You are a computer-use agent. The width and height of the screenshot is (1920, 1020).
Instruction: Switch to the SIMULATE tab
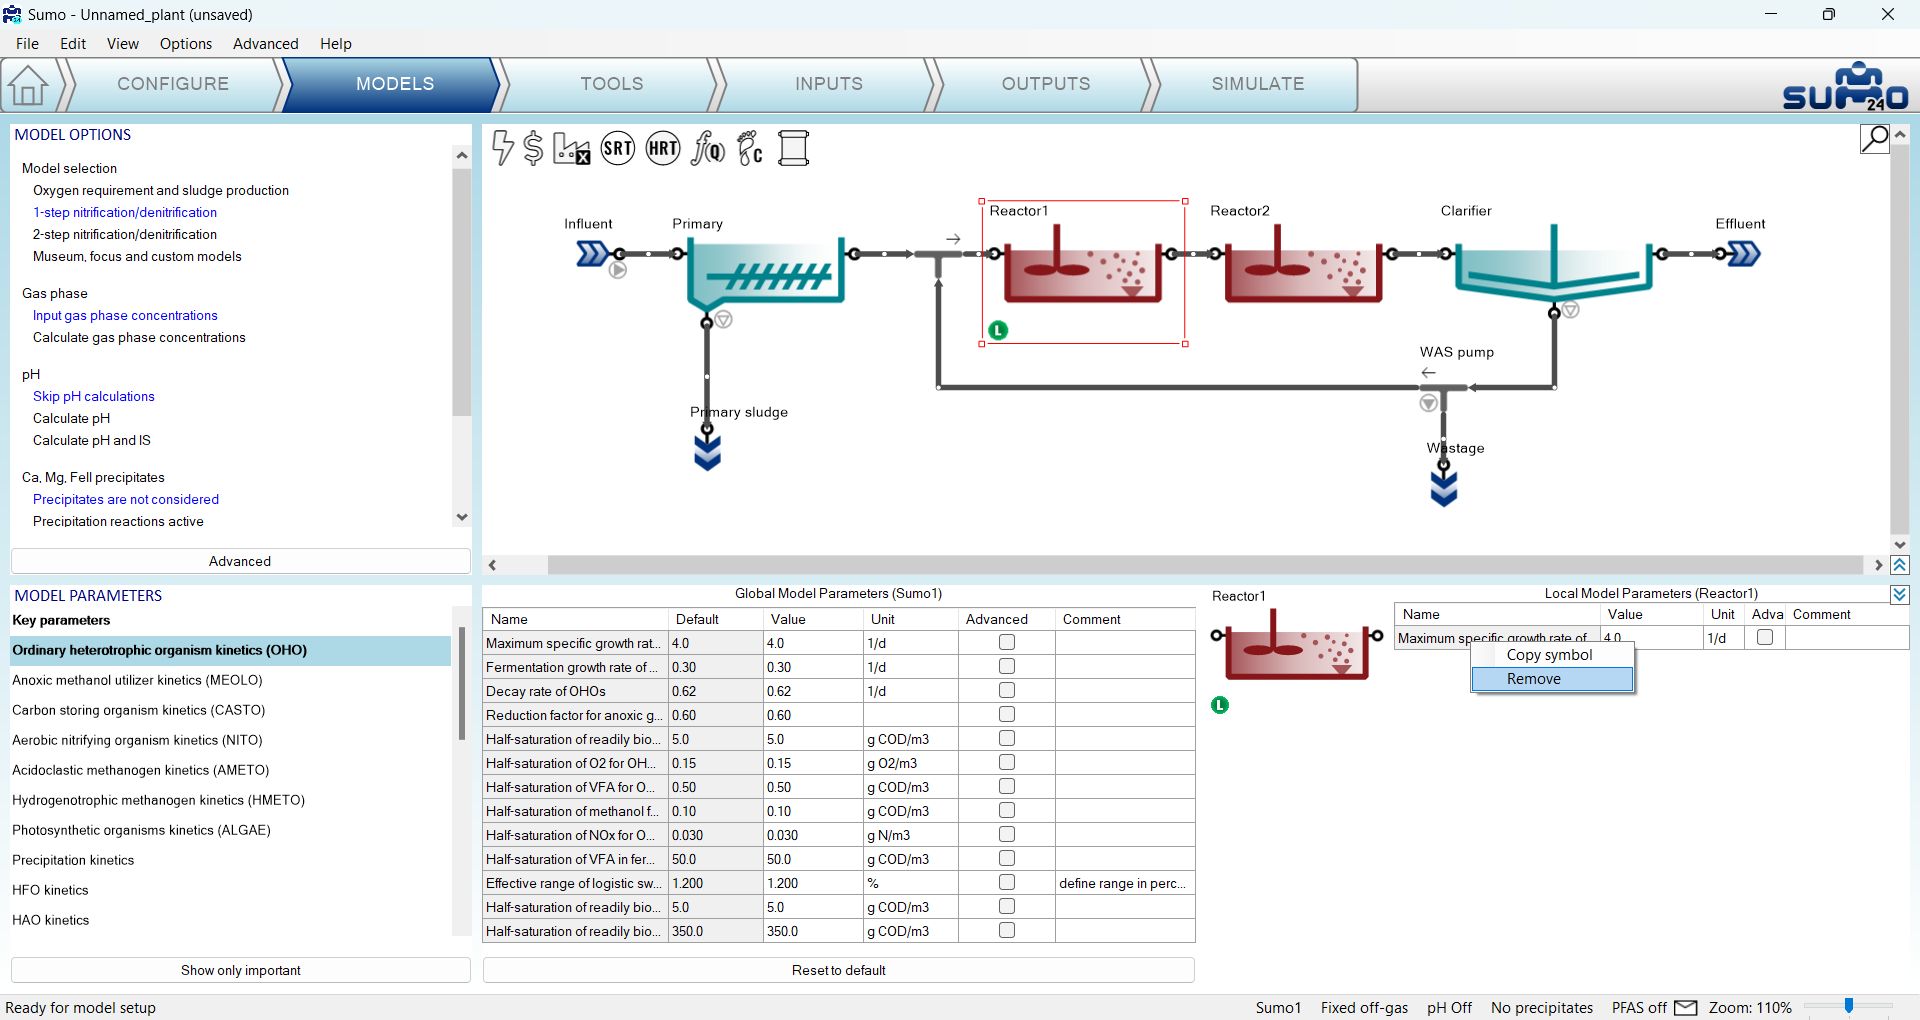tap(1258, 84)
